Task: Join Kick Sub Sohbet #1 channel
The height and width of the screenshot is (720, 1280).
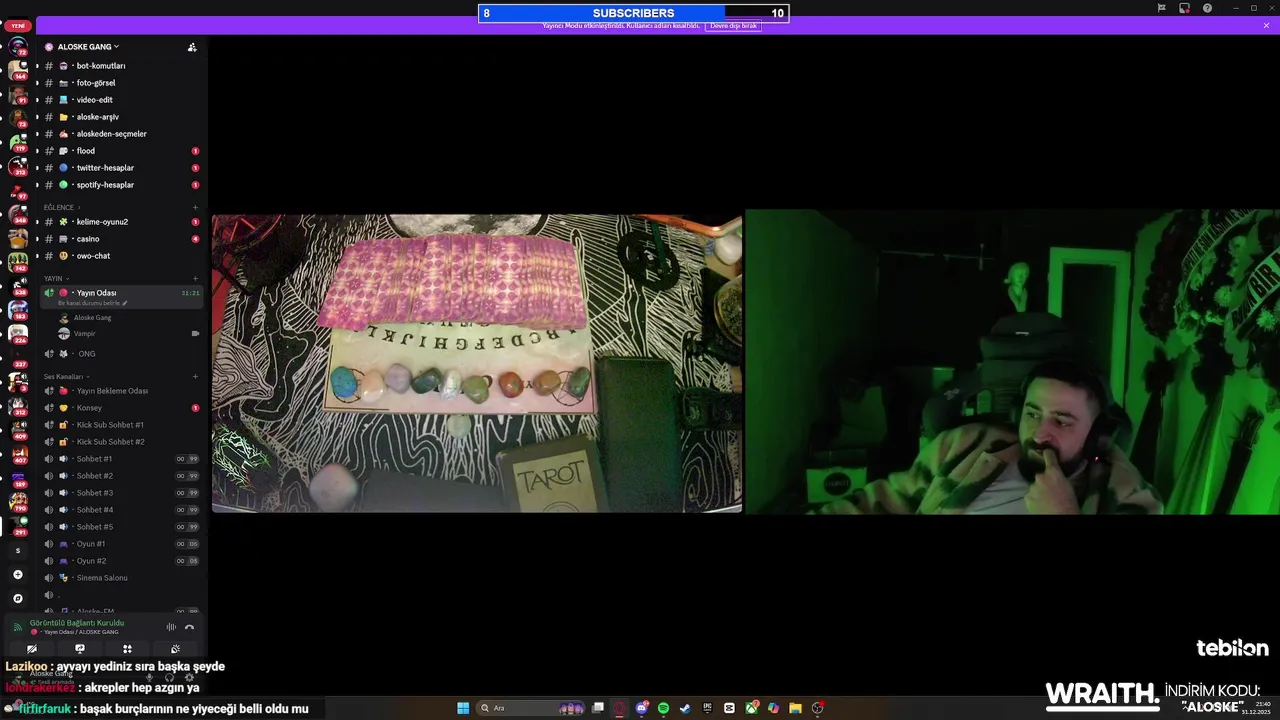Action: (122, 425)
